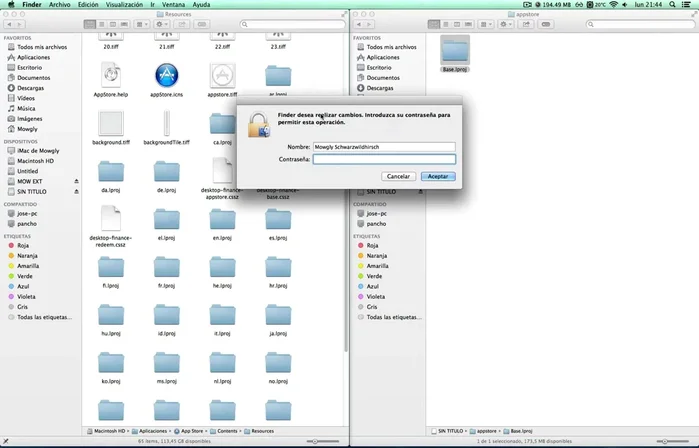
Task: Open Spotlight search in the menu bar
Action: tap(672, 4)
